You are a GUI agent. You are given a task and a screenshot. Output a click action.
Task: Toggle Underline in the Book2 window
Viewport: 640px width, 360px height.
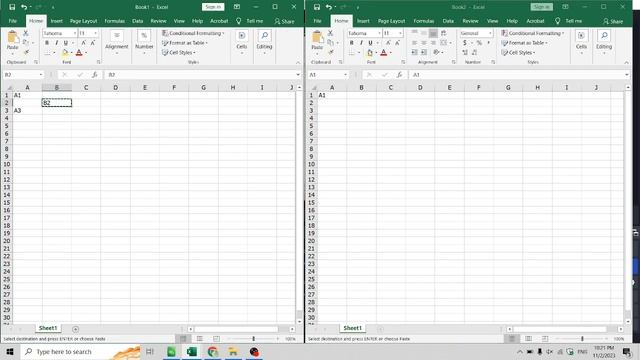[370, 43]
